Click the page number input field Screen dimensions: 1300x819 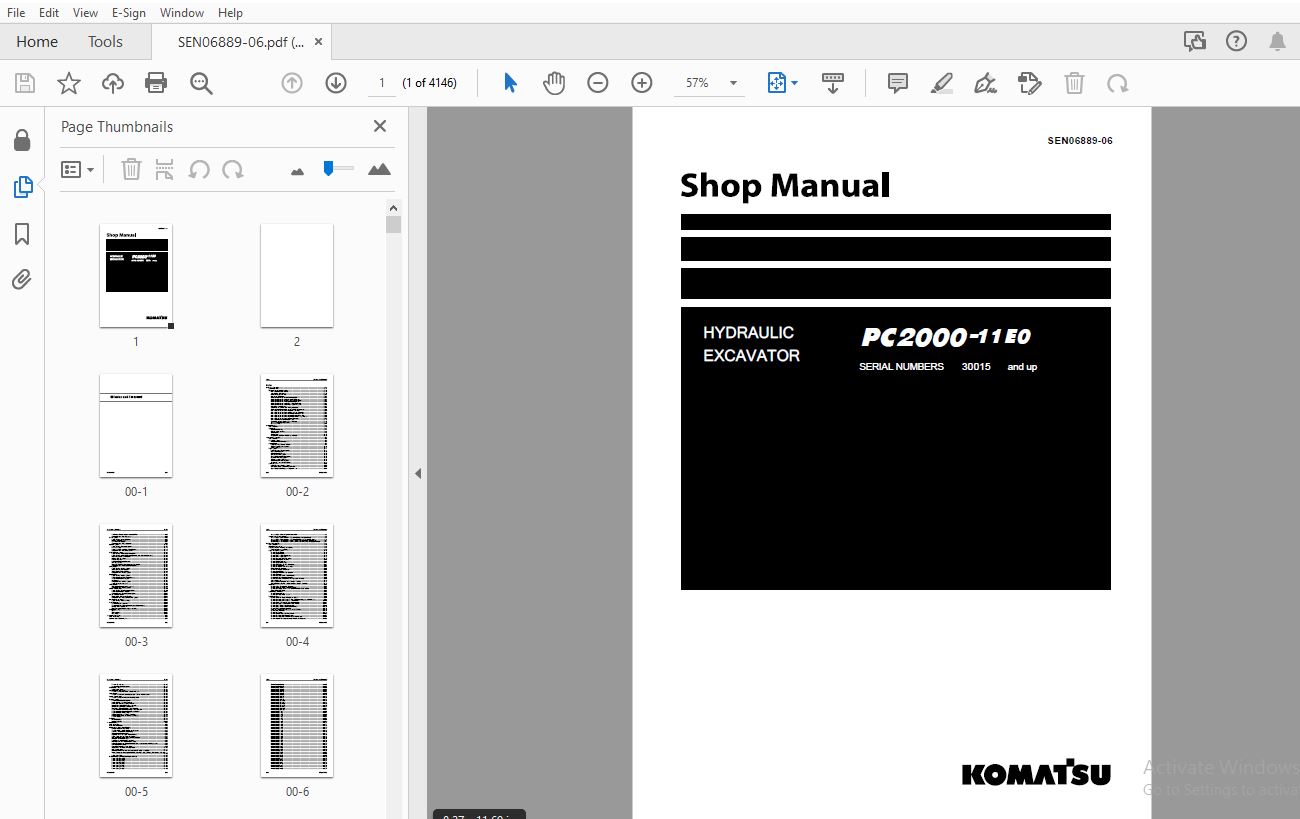tap(381, 83)
